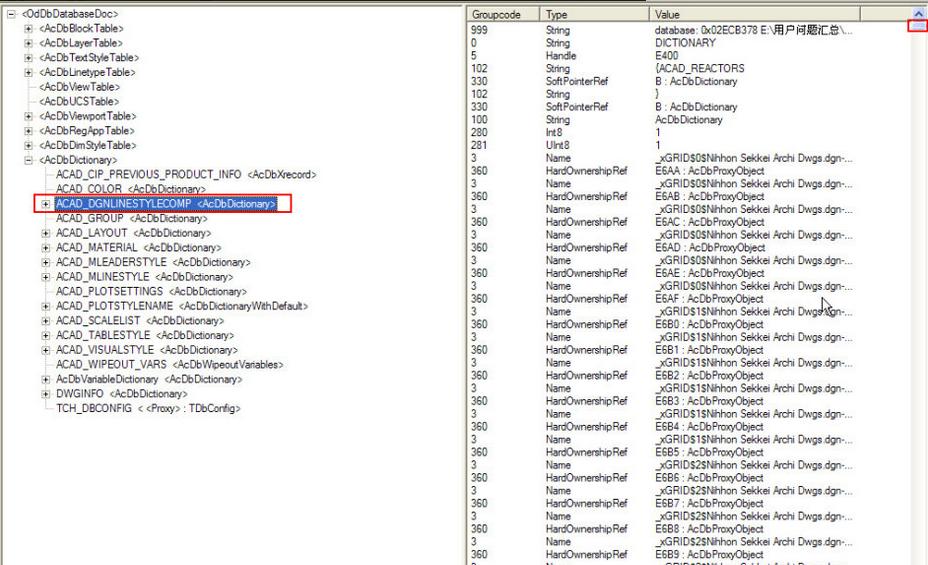
Task: Select the AcDbViewTable item
Action: [79, 87]
